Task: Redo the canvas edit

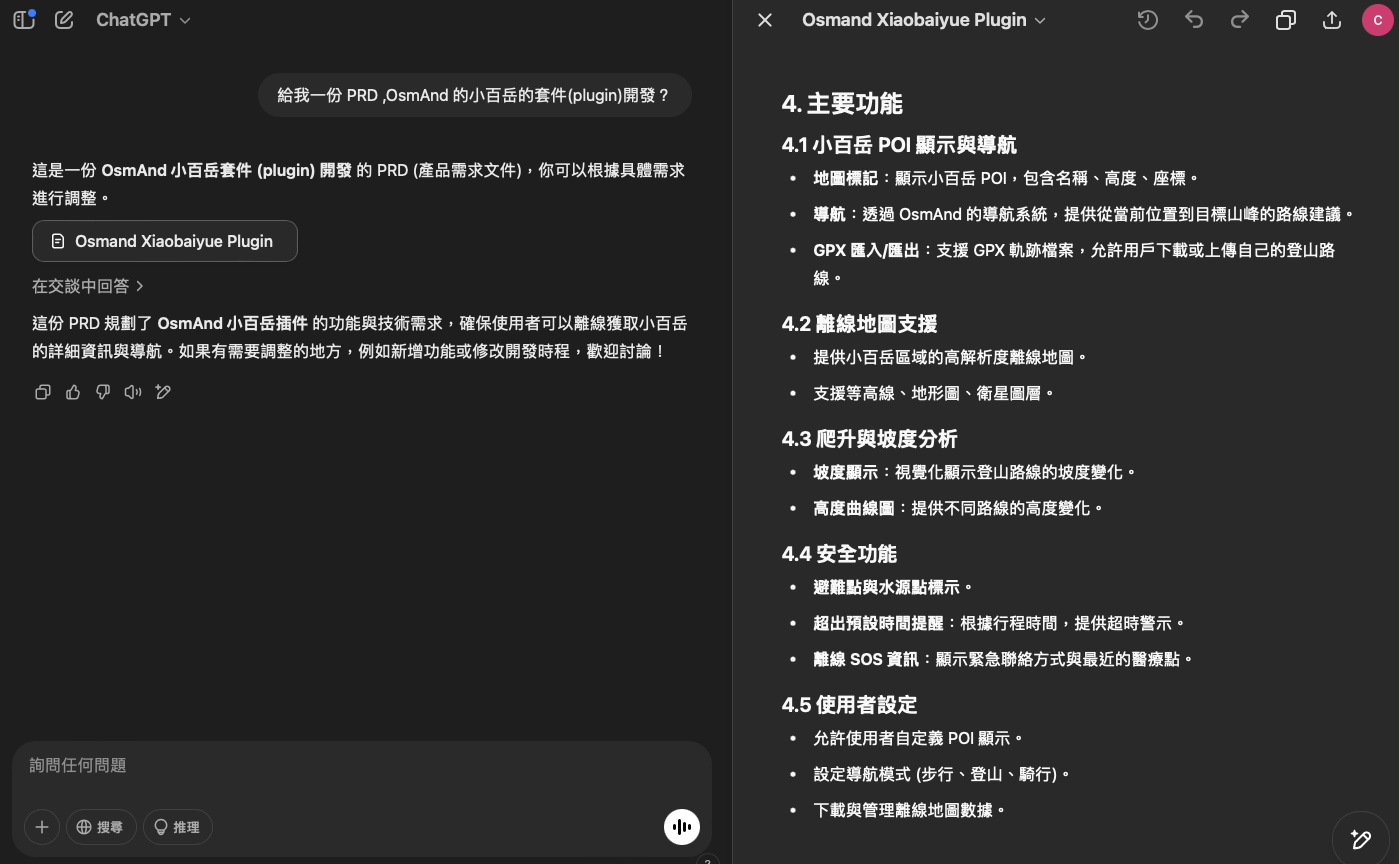Action: pyautogui.click(x=1240, y=20)
